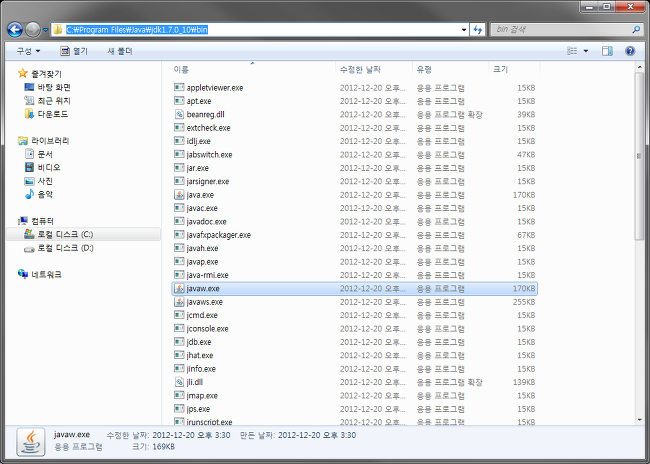Image resolution: width=650 pixels, height=464 pixels.
Task: Select 라이브러리 libraries in sidebar
Action: point(44,141)
